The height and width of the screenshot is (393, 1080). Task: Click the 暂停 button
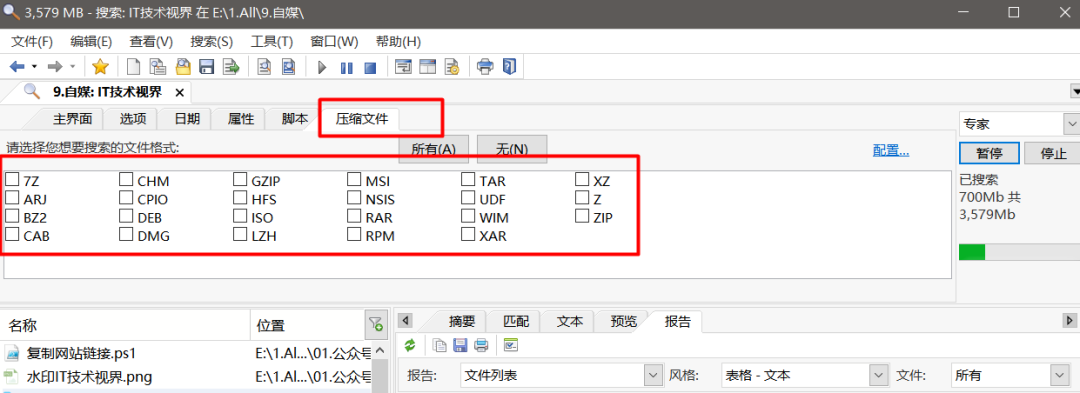click(989, 153)
